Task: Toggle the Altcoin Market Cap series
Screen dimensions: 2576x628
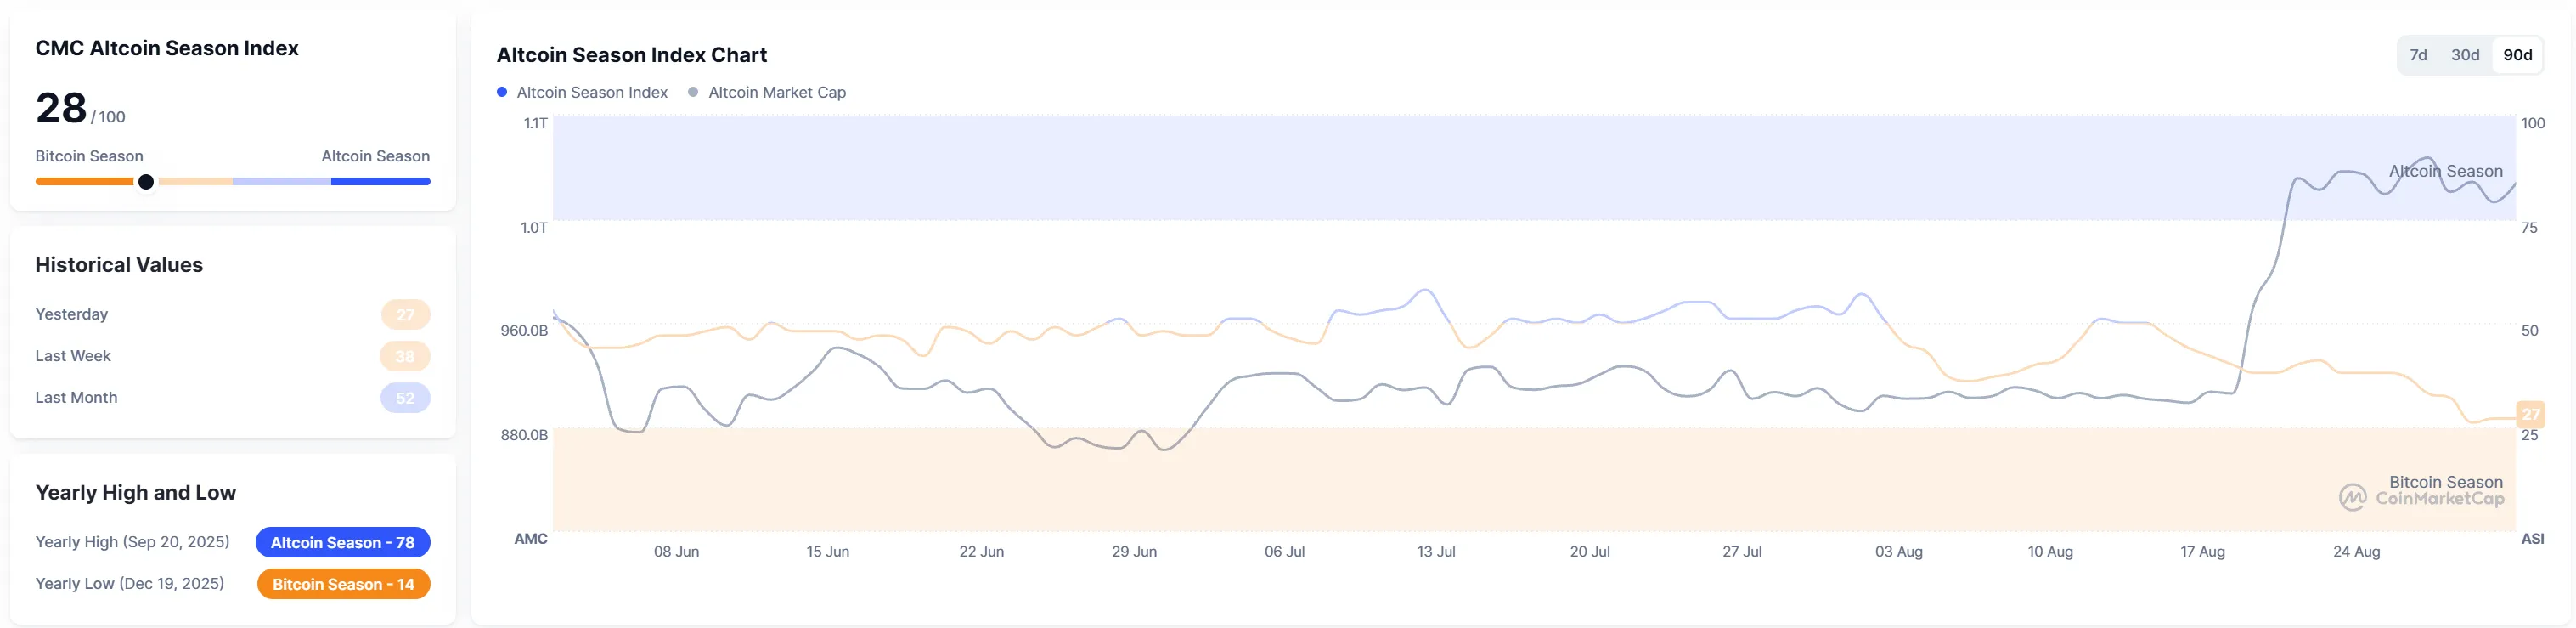Action: coord(767,92)
